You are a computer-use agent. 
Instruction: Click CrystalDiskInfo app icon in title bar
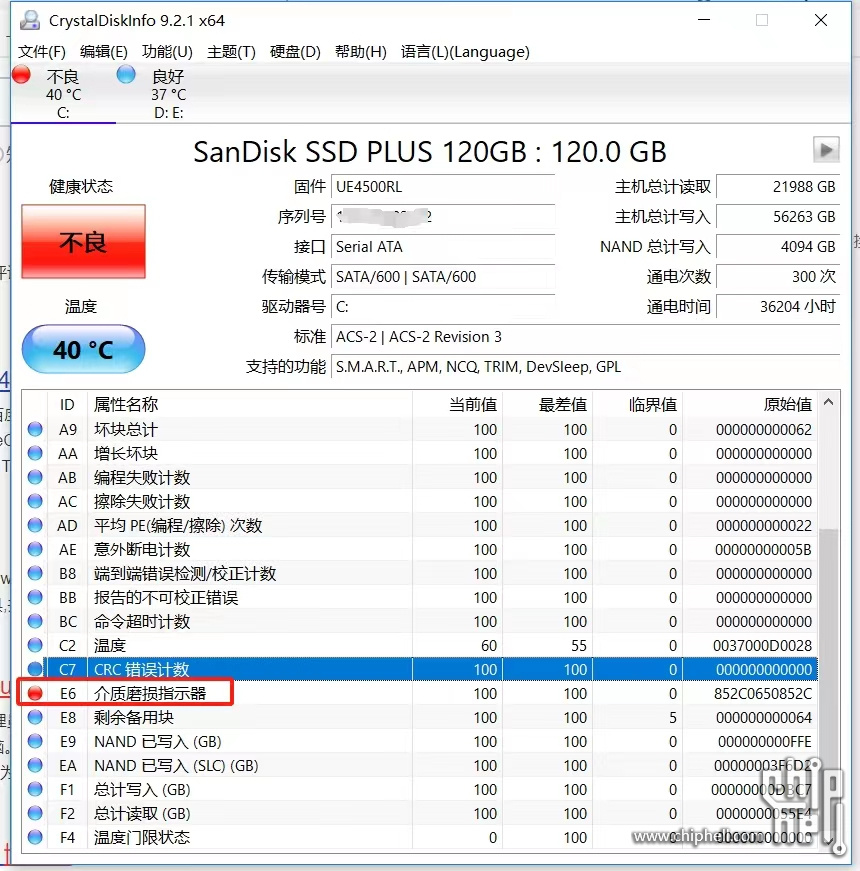click(x=31, y=20)
